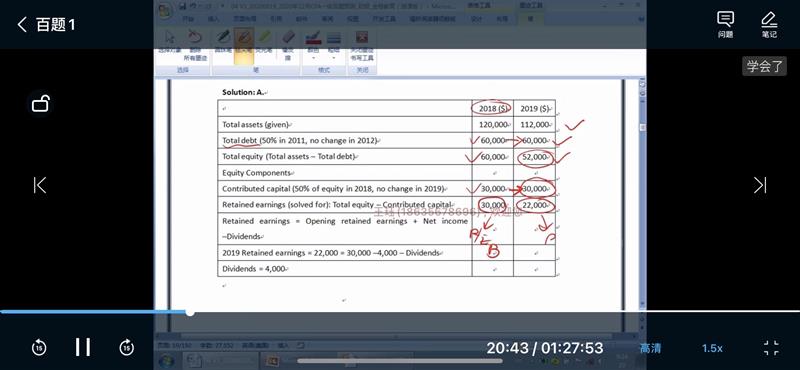The image size is (800, 370).
Task: Jump to the previous video
Action: pyautogui.click(x=39, y=185)
